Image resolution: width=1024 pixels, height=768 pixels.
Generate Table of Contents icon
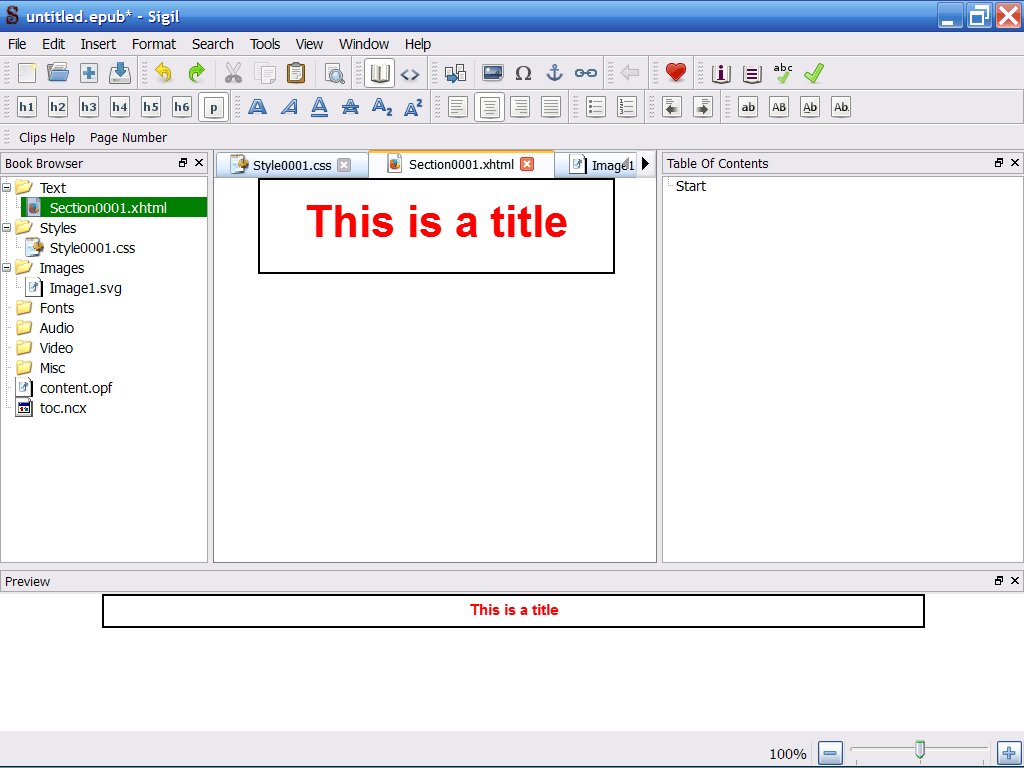click(x=752, y=74)
